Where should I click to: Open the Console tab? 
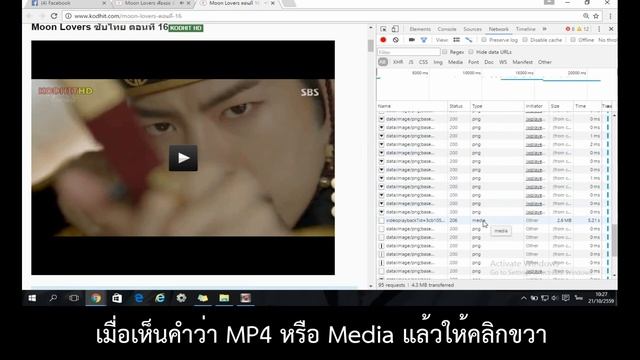447,29
